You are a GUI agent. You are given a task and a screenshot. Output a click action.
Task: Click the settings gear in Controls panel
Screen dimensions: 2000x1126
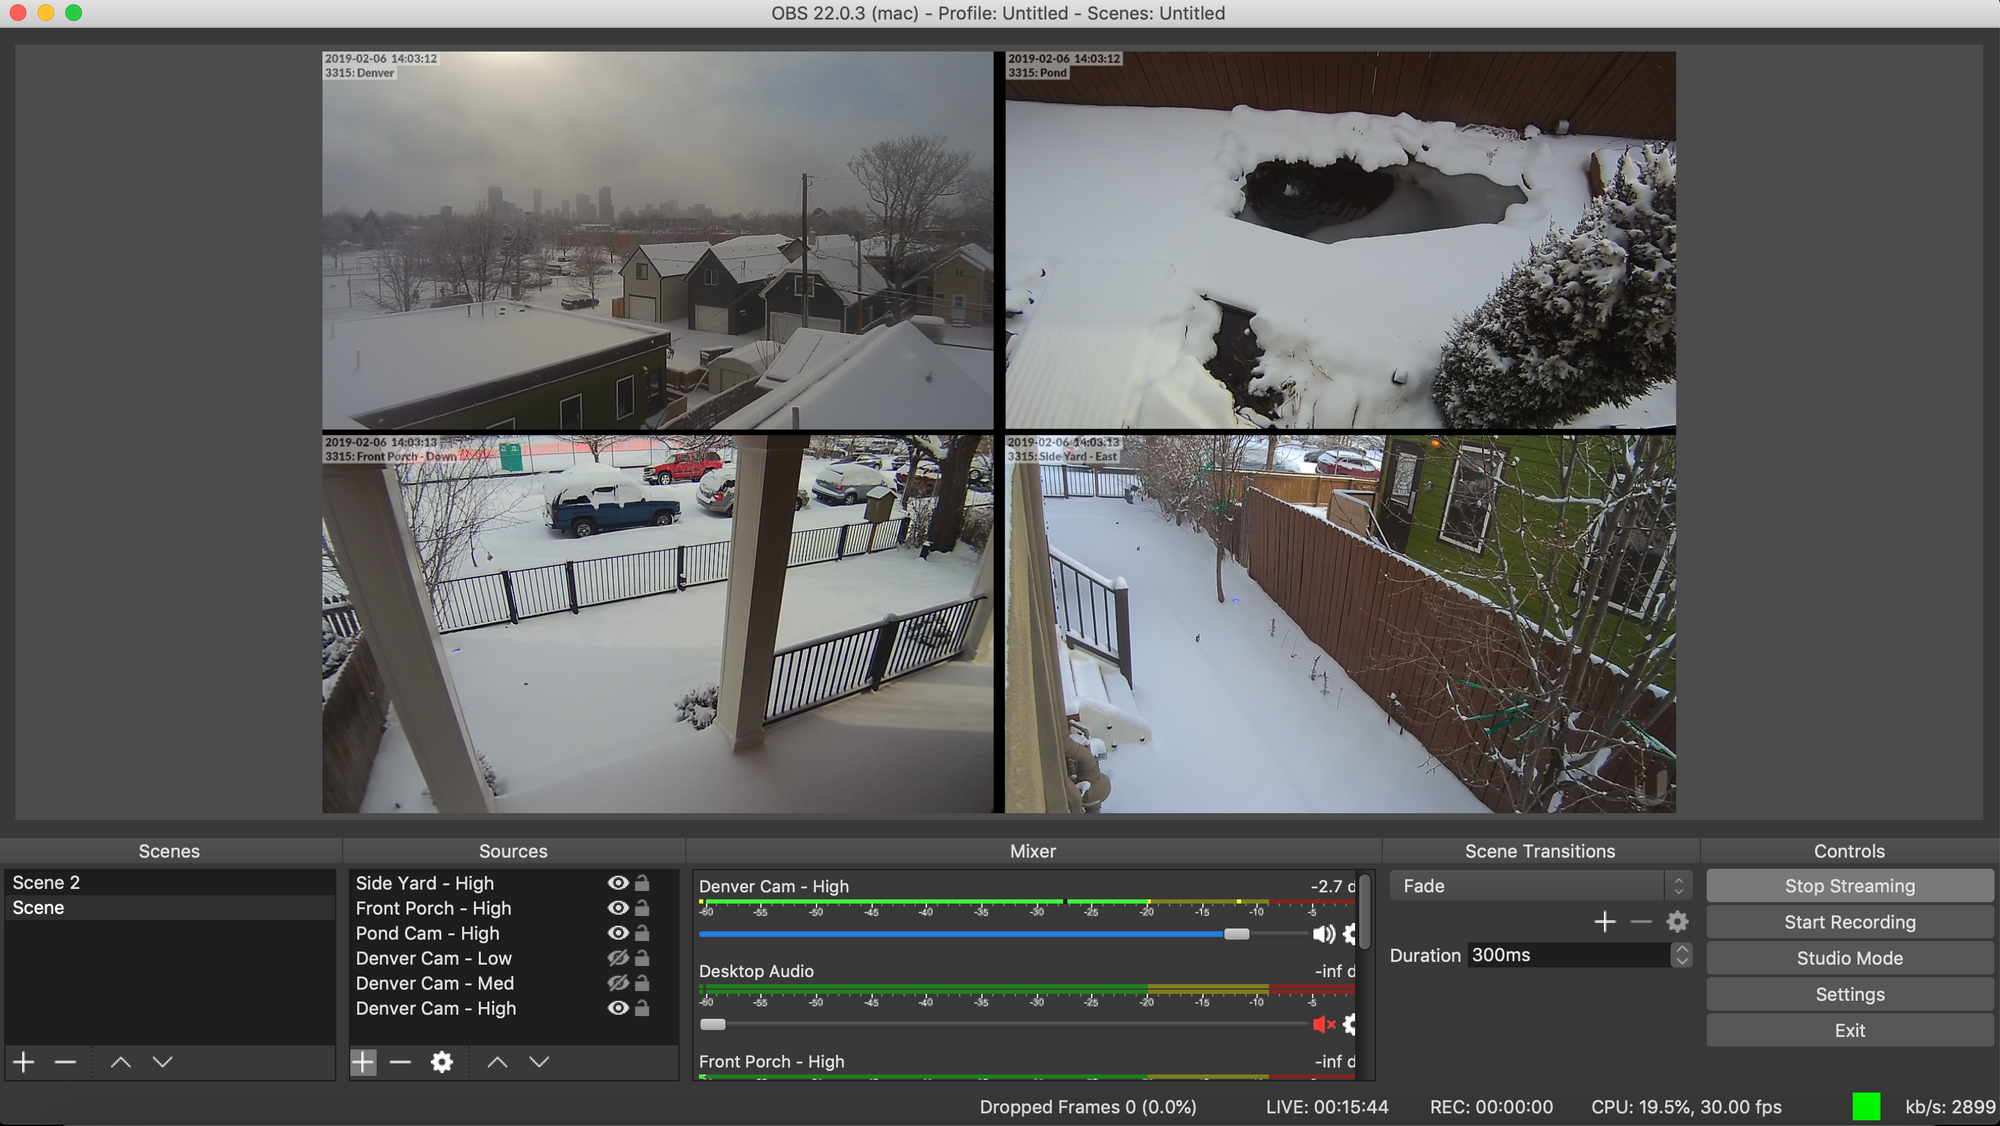[1850, 993]
